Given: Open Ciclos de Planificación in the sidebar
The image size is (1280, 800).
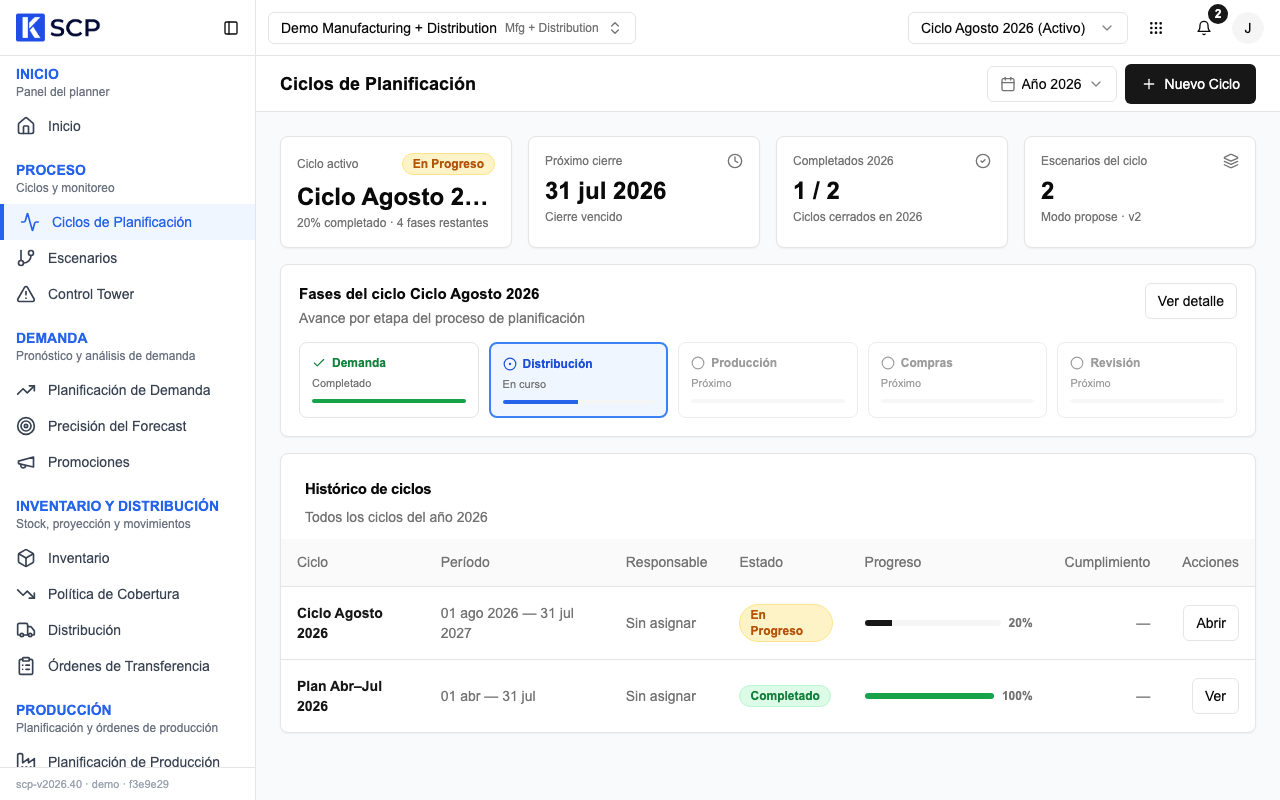Looking at the screenshot, I should [x=128, y=222].
